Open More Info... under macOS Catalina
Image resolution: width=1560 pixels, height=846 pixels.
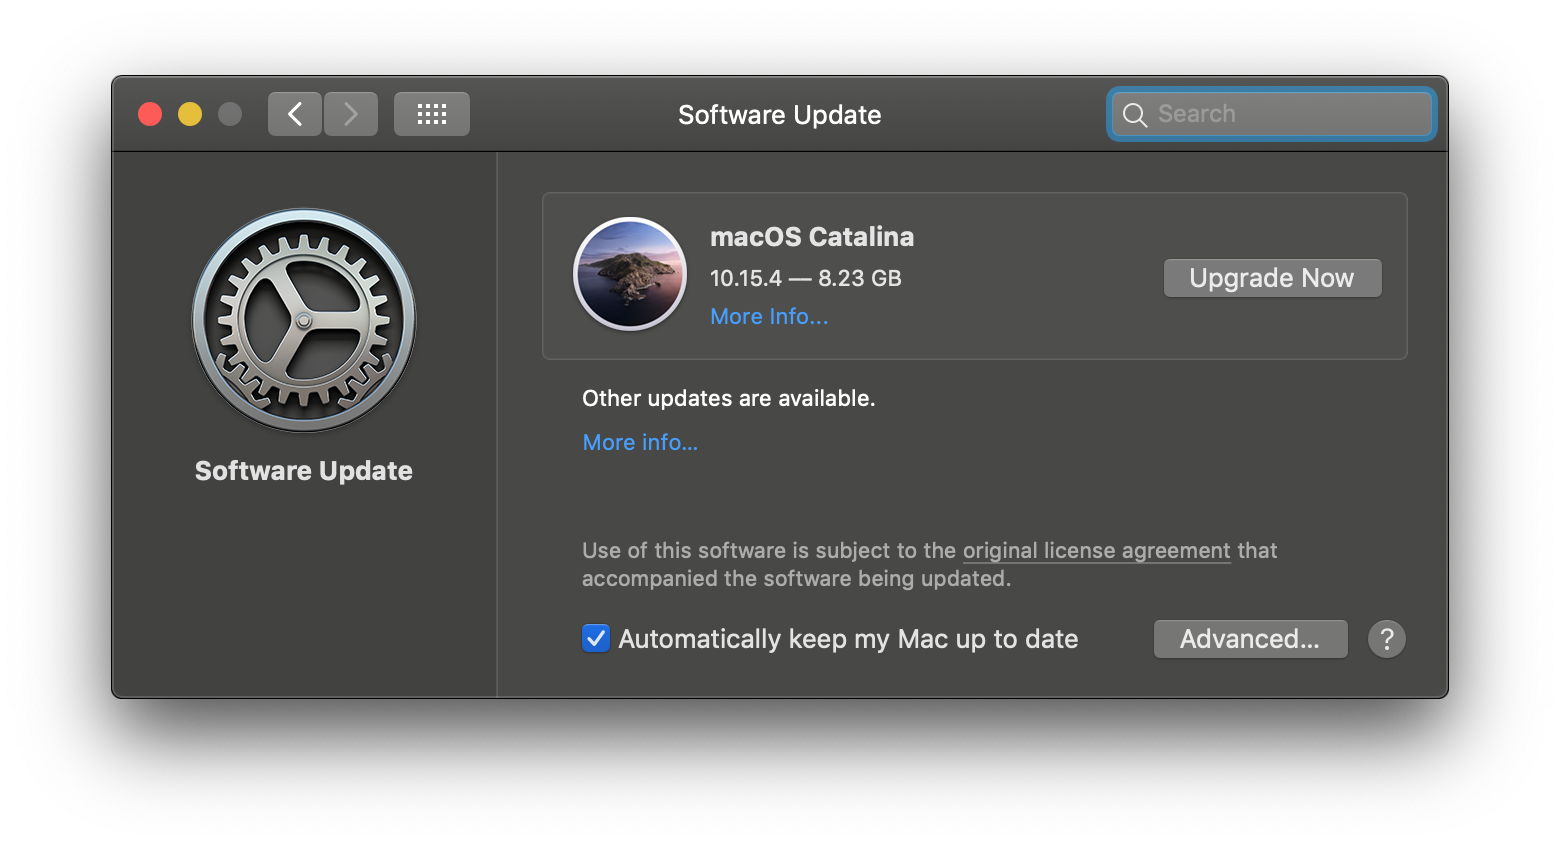(769, 317)
